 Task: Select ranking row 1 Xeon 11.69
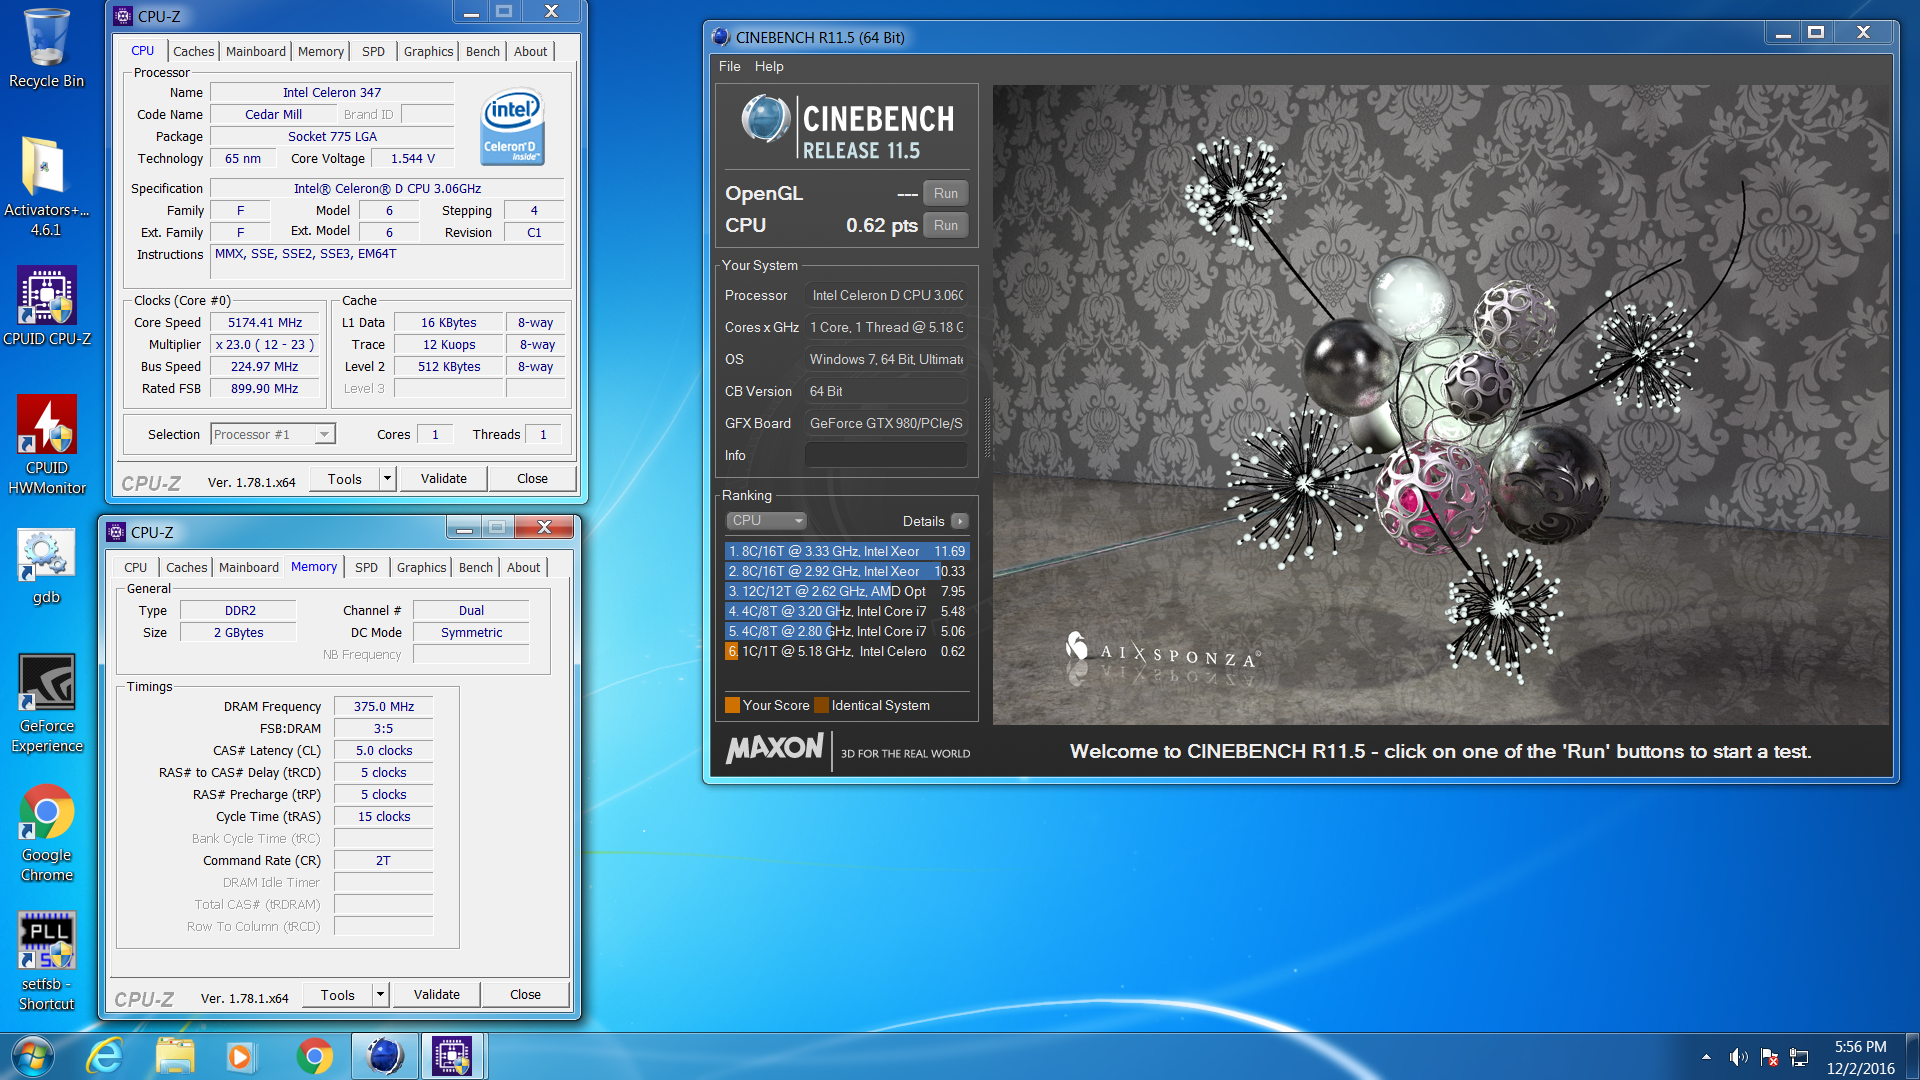pyautogui.click(x=847, y=551)
